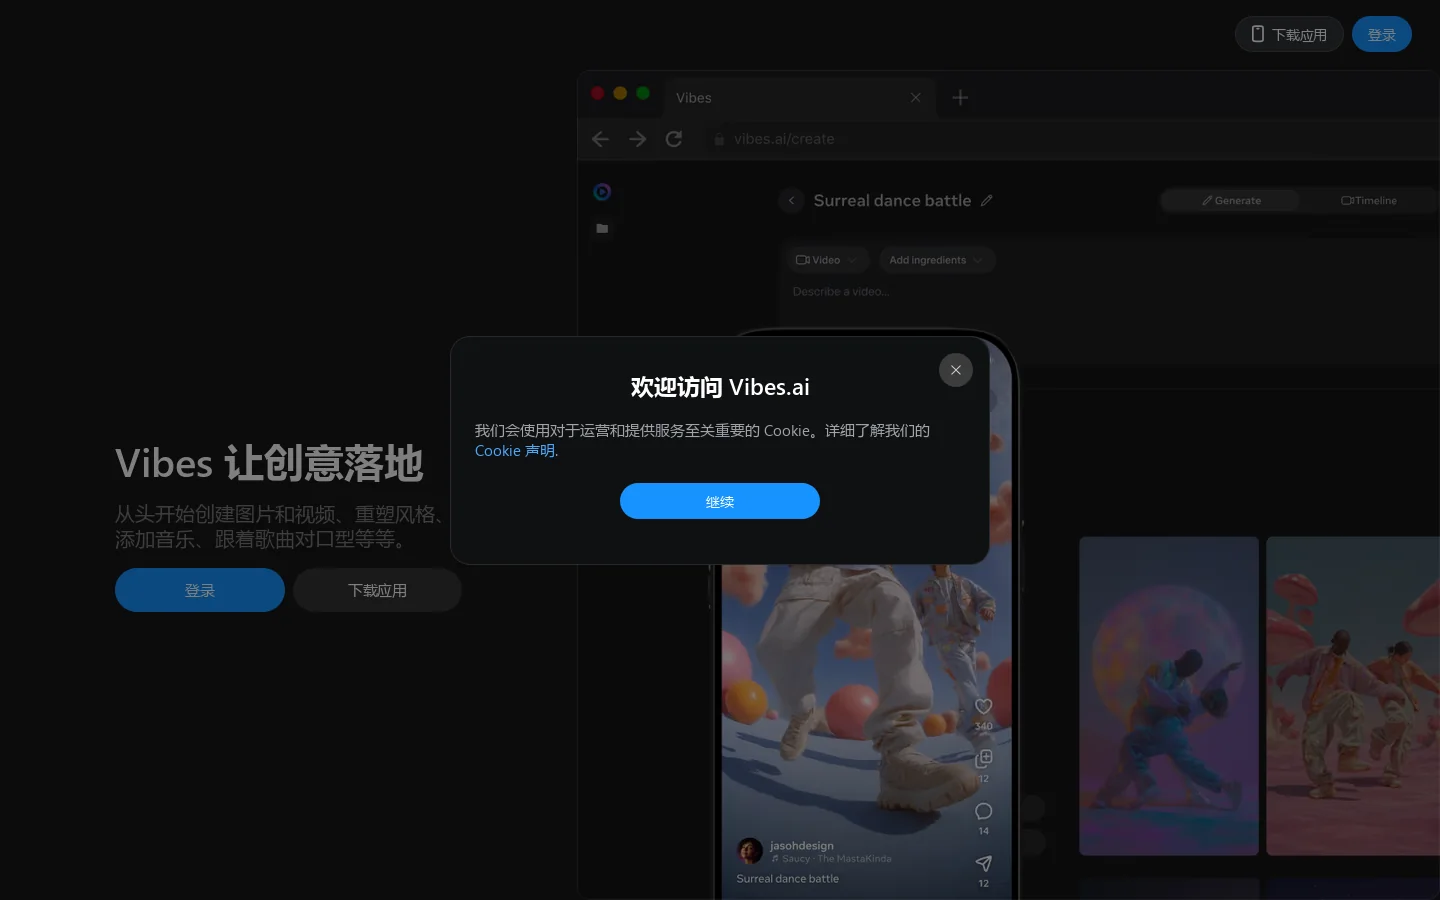Click the jasohdesign avatar
Screen dimensions: 1440x900
[750, 851]
